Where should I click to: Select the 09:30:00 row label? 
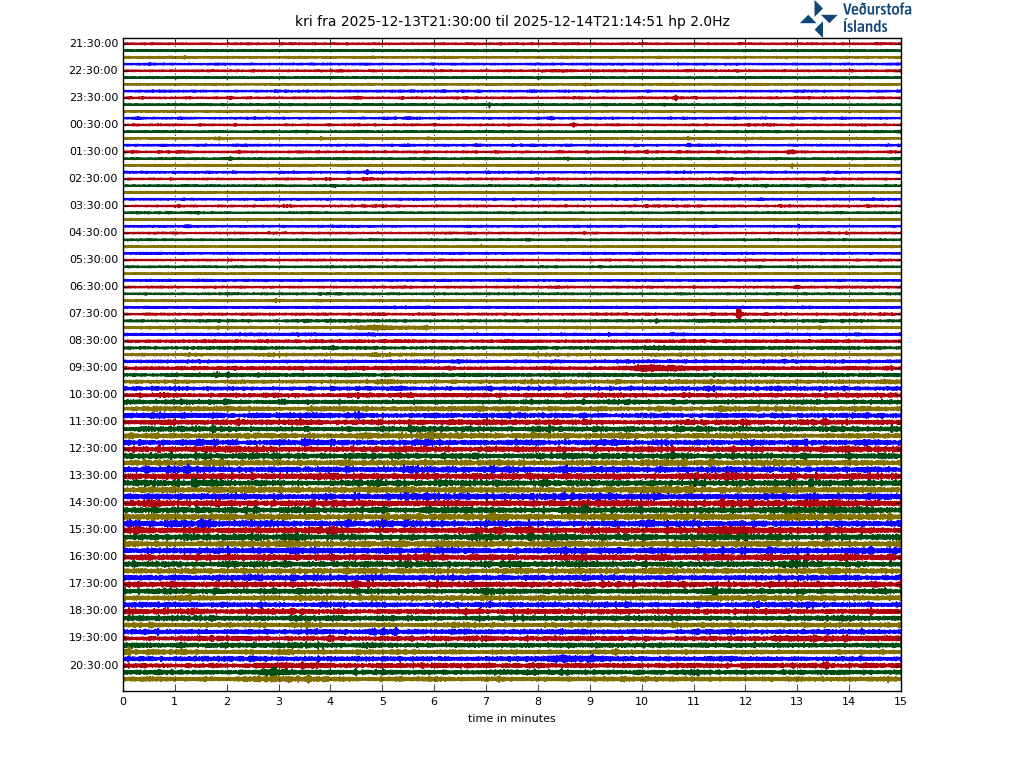[93, 368]
